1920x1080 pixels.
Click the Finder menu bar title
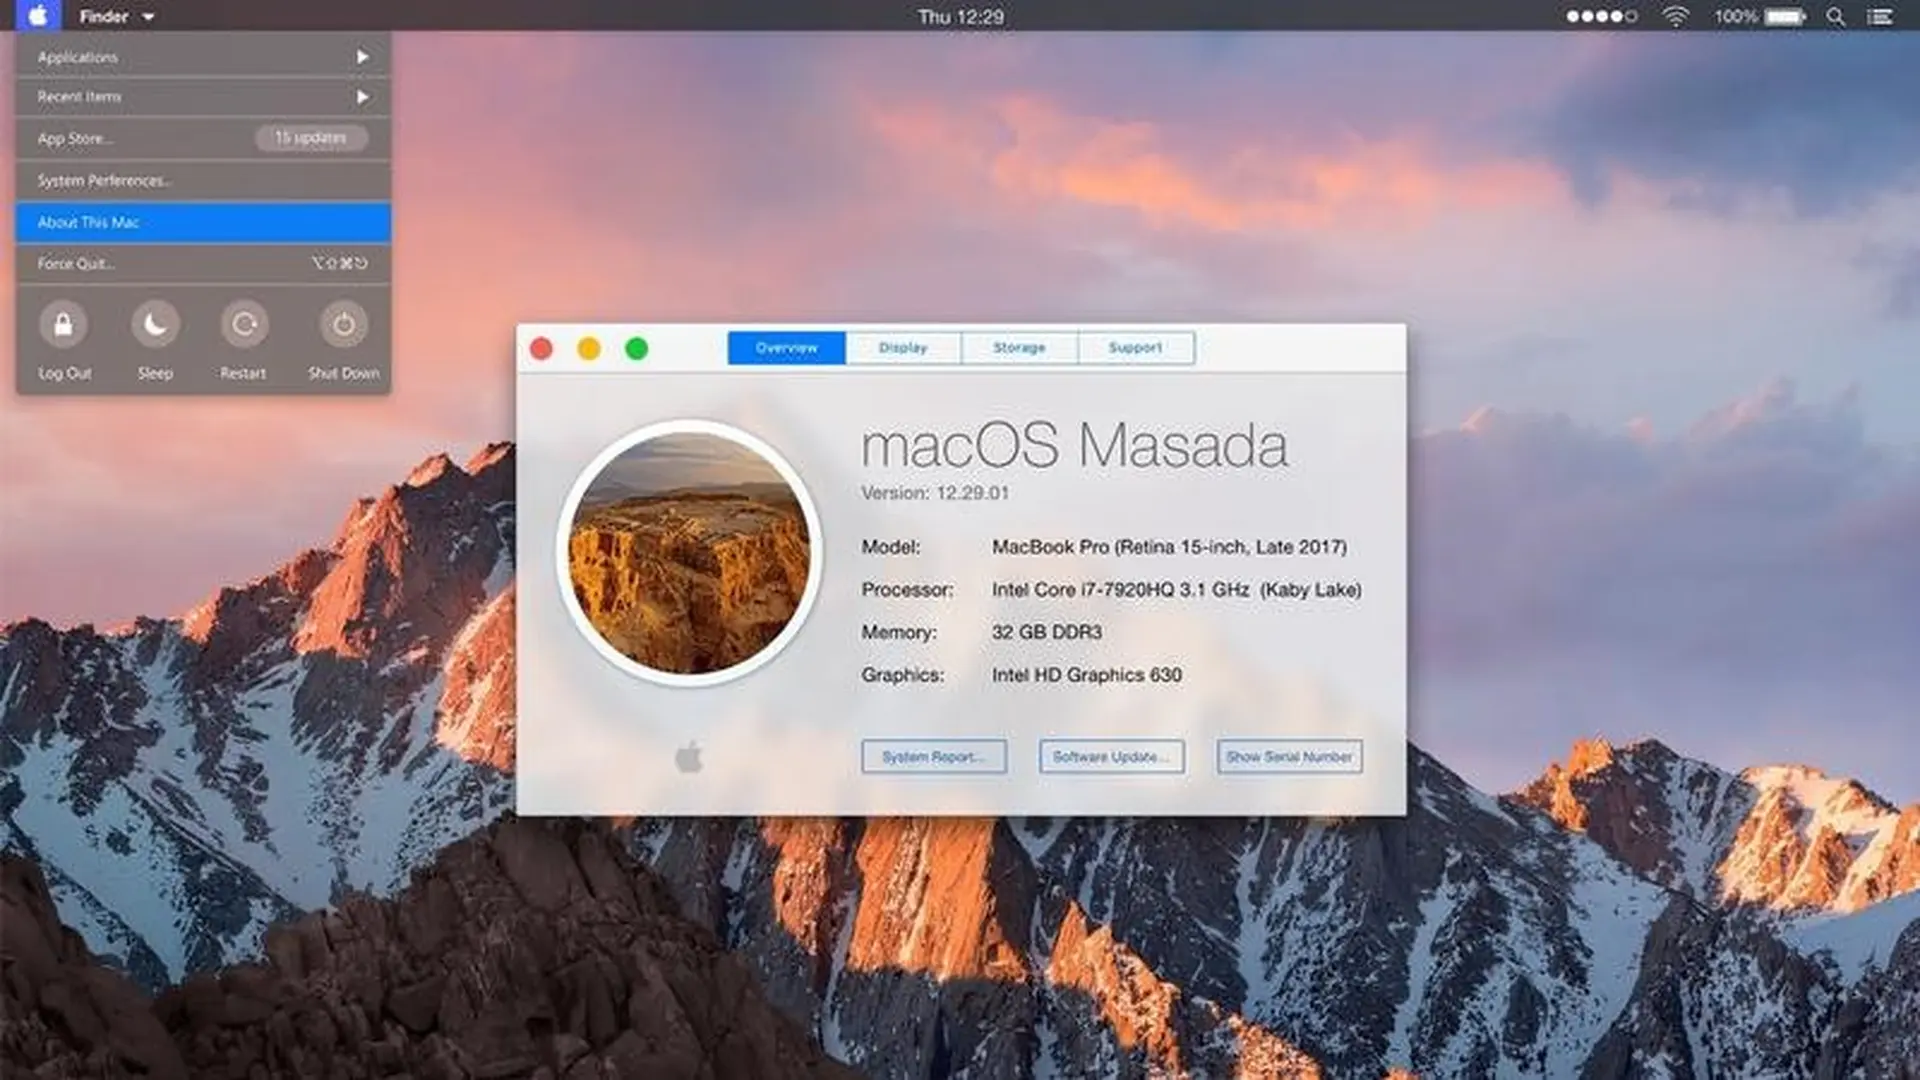[x=103, y=17]
